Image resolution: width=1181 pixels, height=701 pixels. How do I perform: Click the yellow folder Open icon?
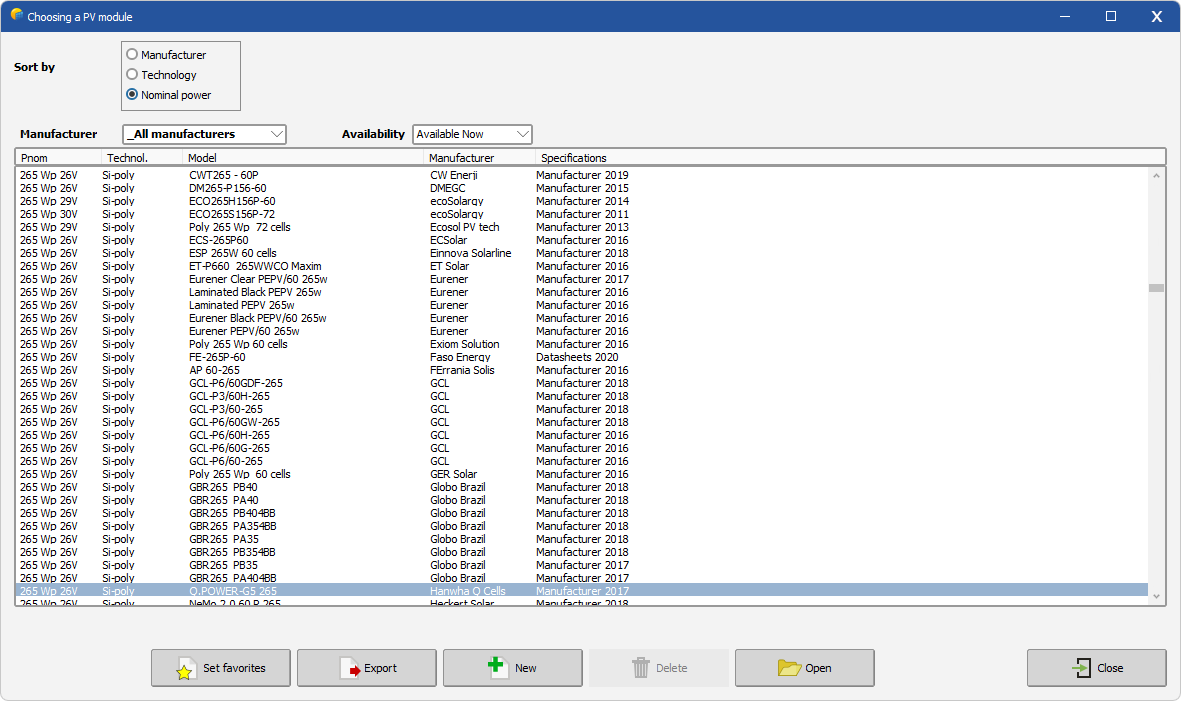click(789, 668)
